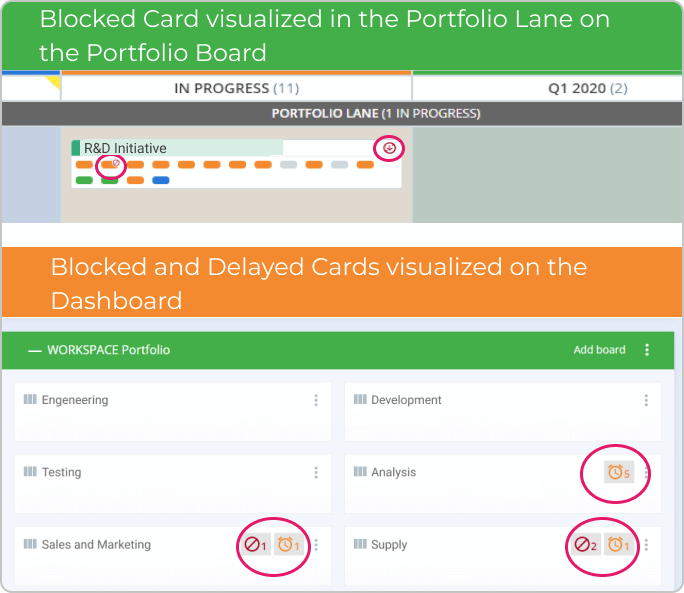Click the Add board link
This screenshot has height=593, width=684.
click(x=599, y=350)
